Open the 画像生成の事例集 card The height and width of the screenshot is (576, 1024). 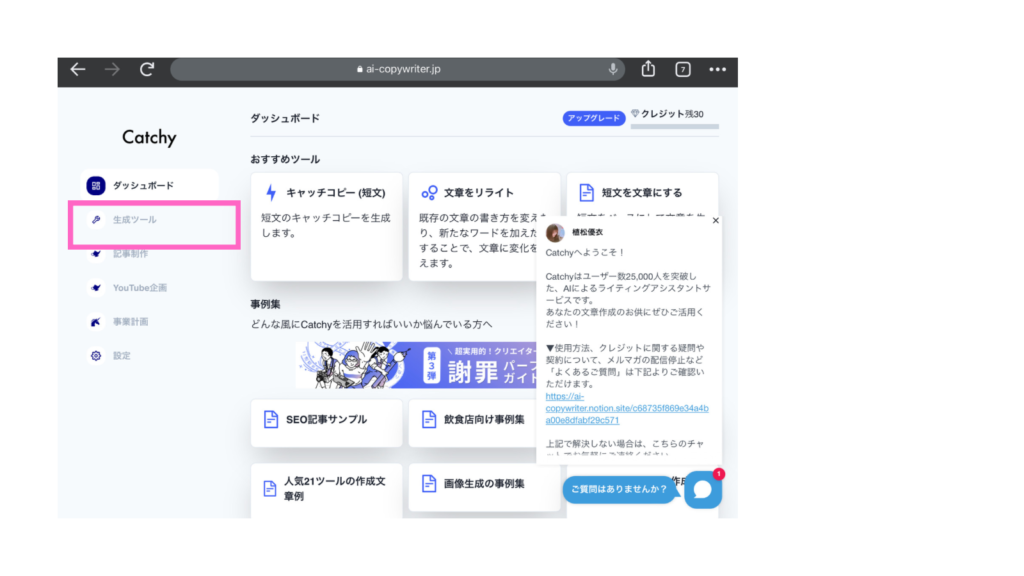485,487
